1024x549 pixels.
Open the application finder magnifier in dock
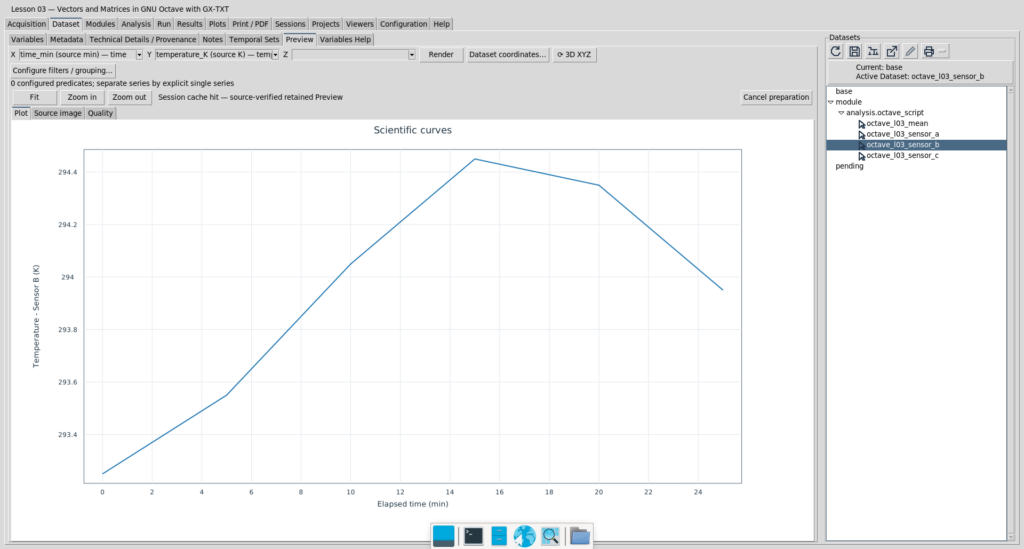click(550, 536)
